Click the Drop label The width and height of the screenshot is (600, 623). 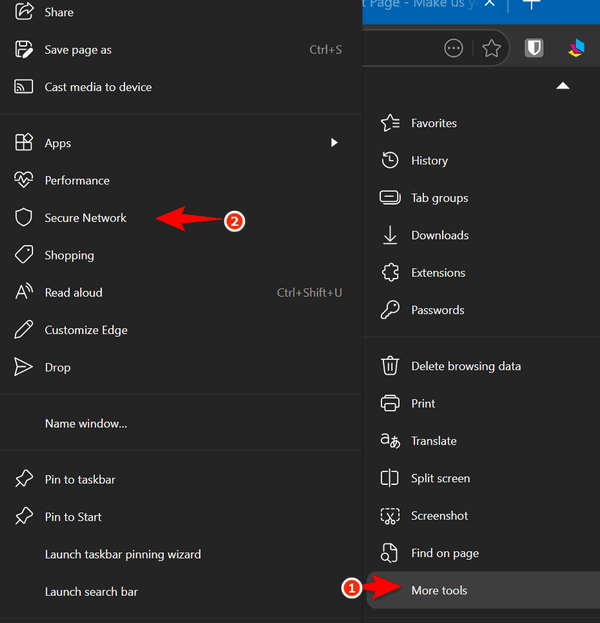pos(58,368)
